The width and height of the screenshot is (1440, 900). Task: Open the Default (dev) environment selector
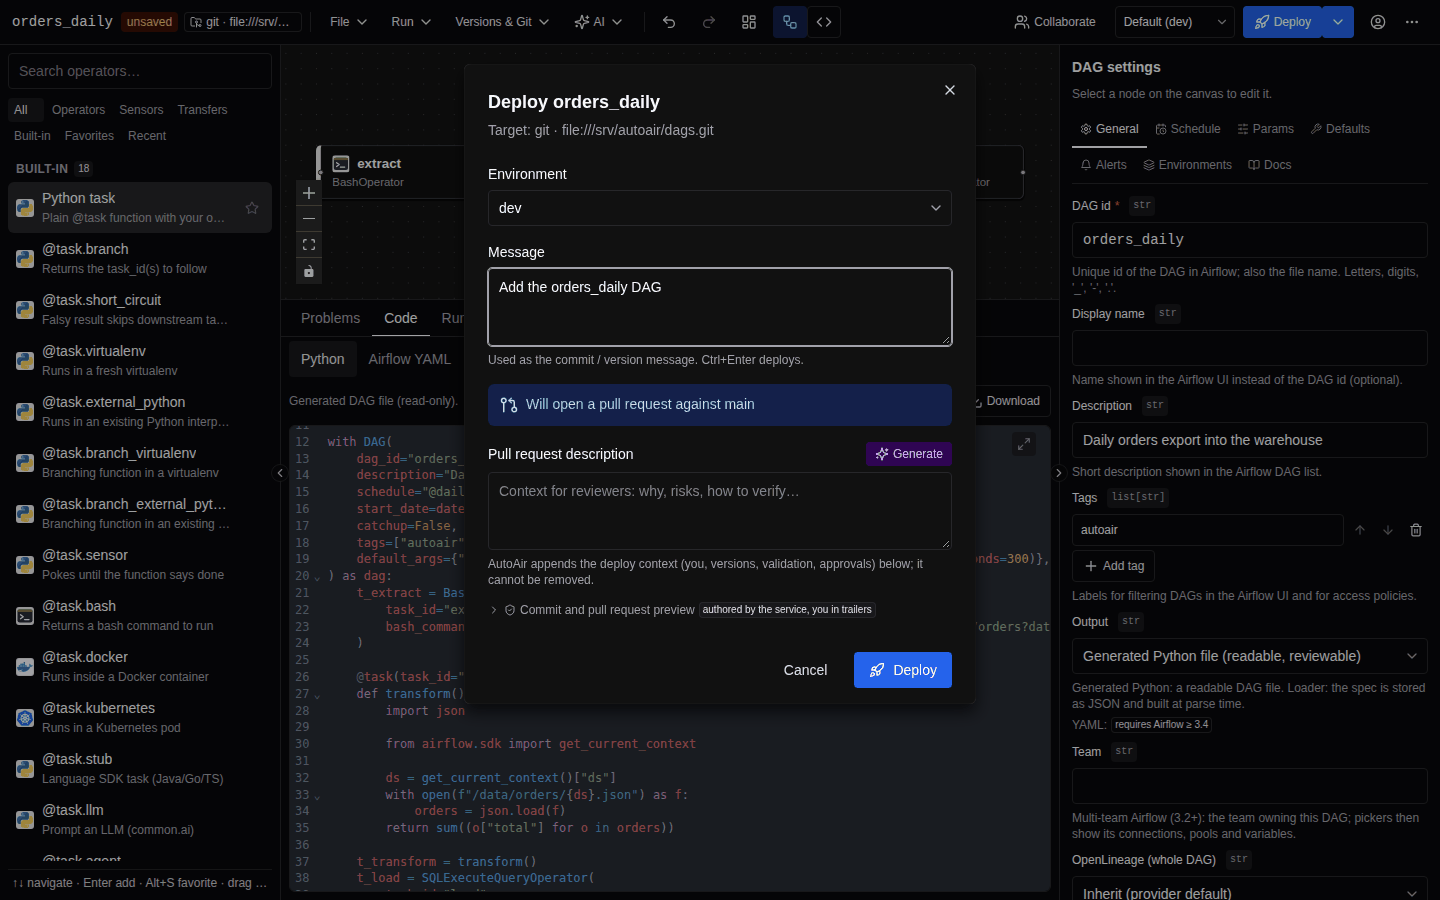[1175, 22]
